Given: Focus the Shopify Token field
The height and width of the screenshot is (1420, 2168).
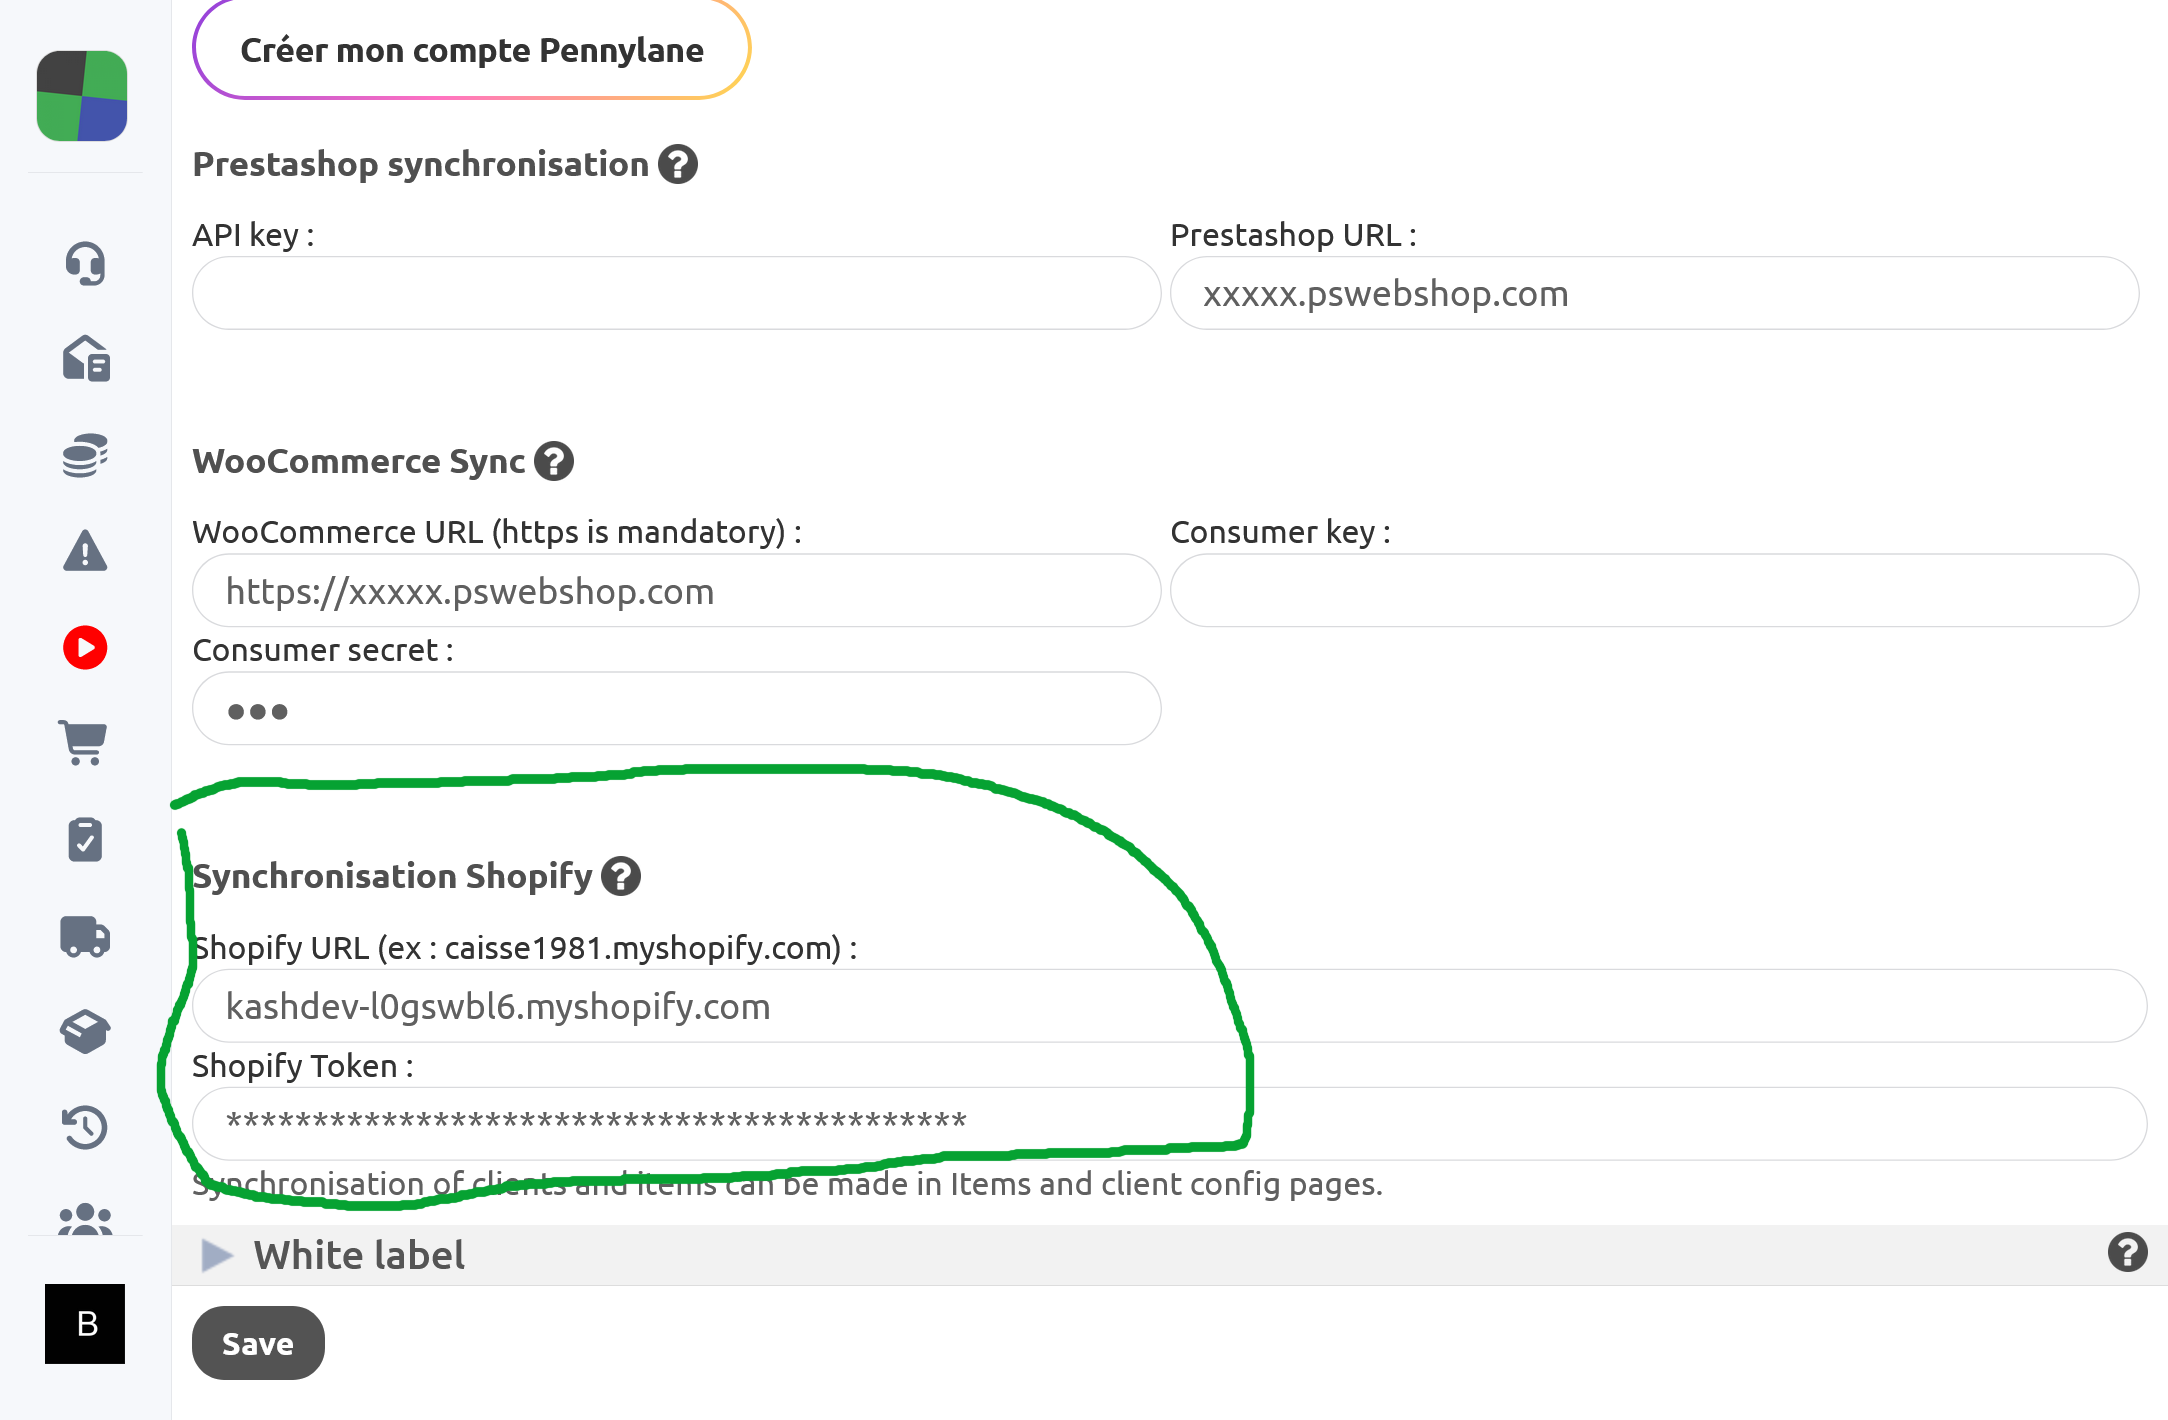Looking at the screenshot, I should point(1169,1124).
